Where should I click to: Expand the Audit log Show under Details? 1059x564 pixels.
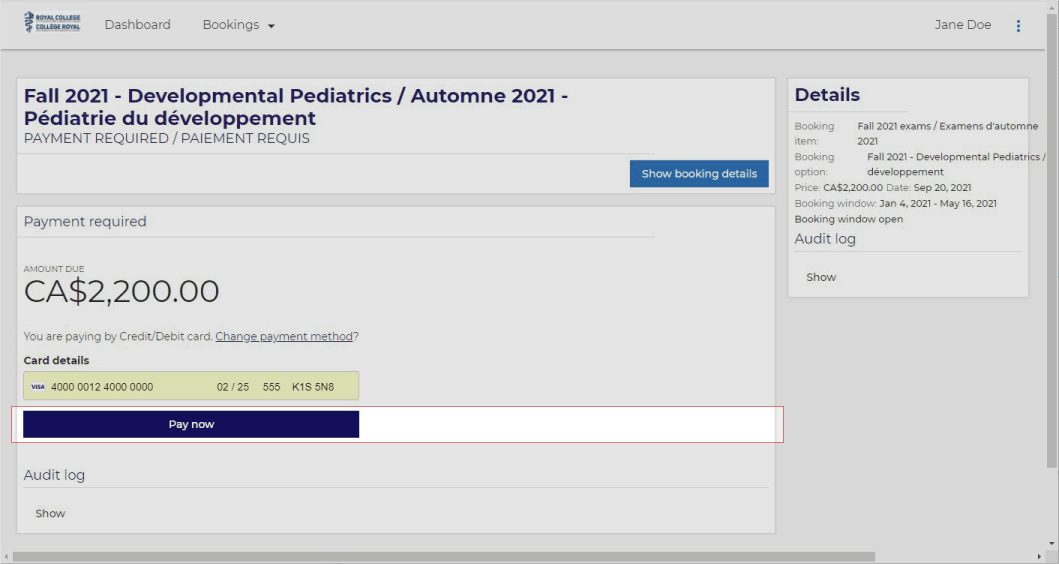pos(821,277)
